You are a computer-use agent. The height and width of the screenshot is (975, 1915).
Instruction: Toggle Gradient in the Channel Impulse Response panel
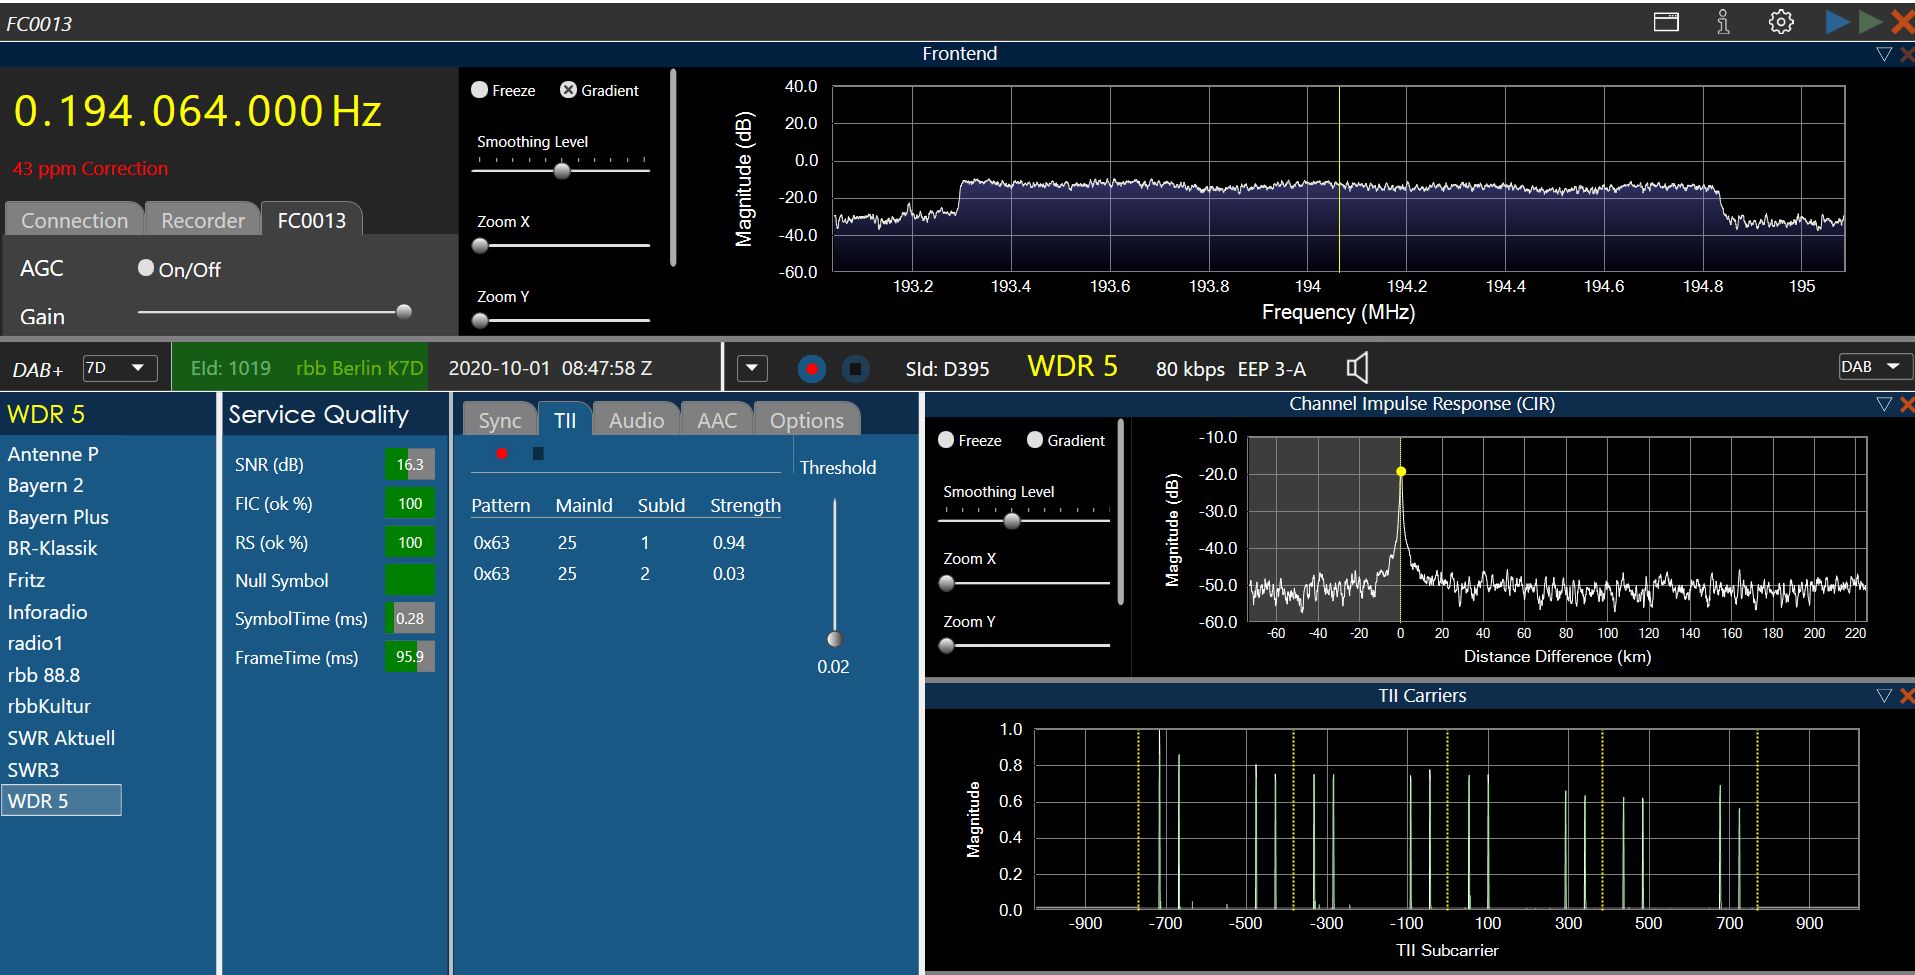(x=1035, y=440)
